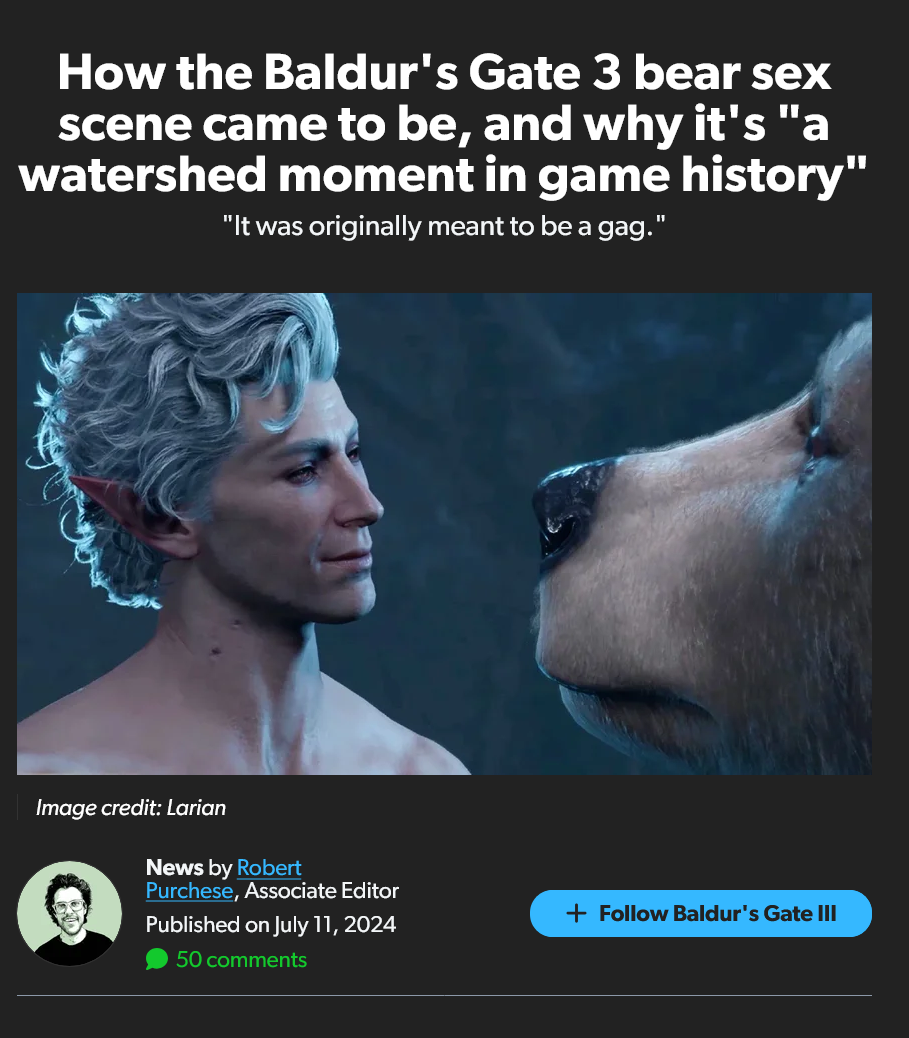Click the green speech bubble comments icon
The image size is (909, 1038).
[x=157, y=959]
